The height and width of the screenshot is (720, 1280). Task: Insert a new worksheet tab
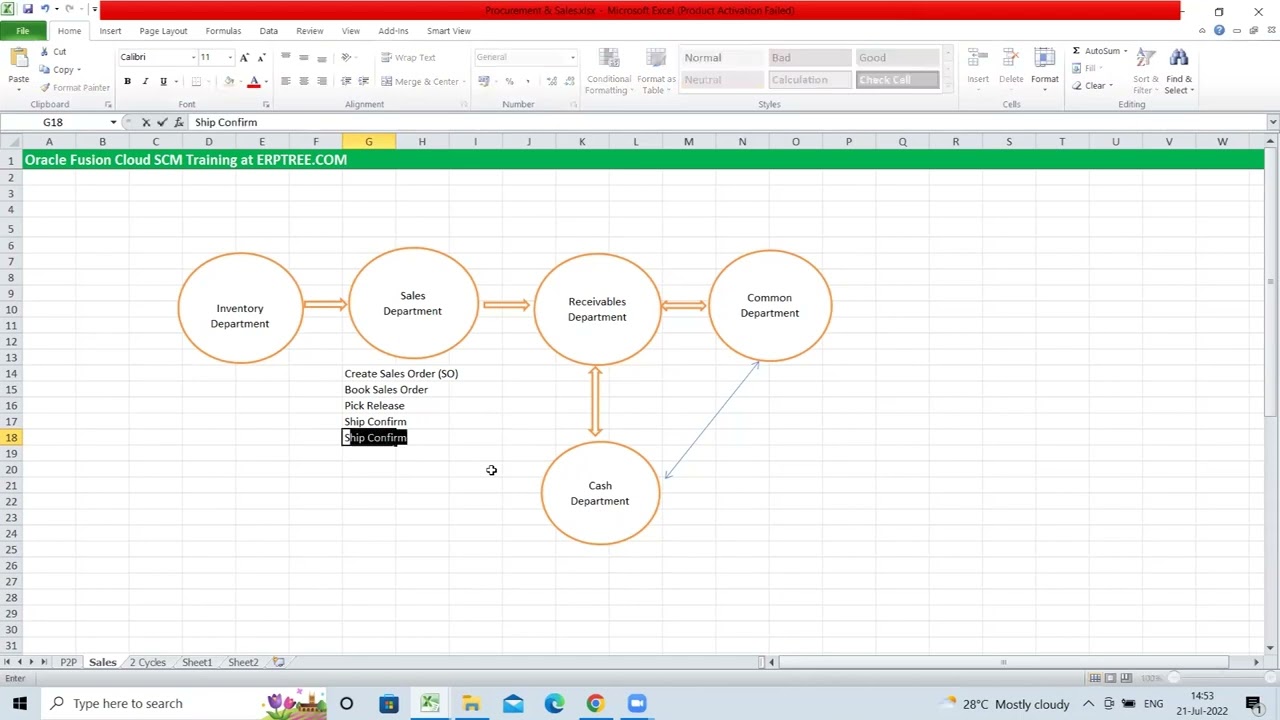278,662
